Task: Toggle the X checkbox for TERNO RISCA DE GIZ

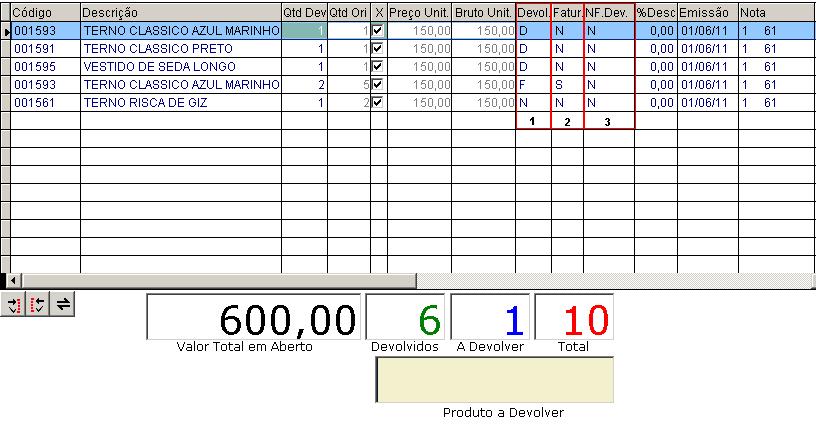Action: [377, 102]
